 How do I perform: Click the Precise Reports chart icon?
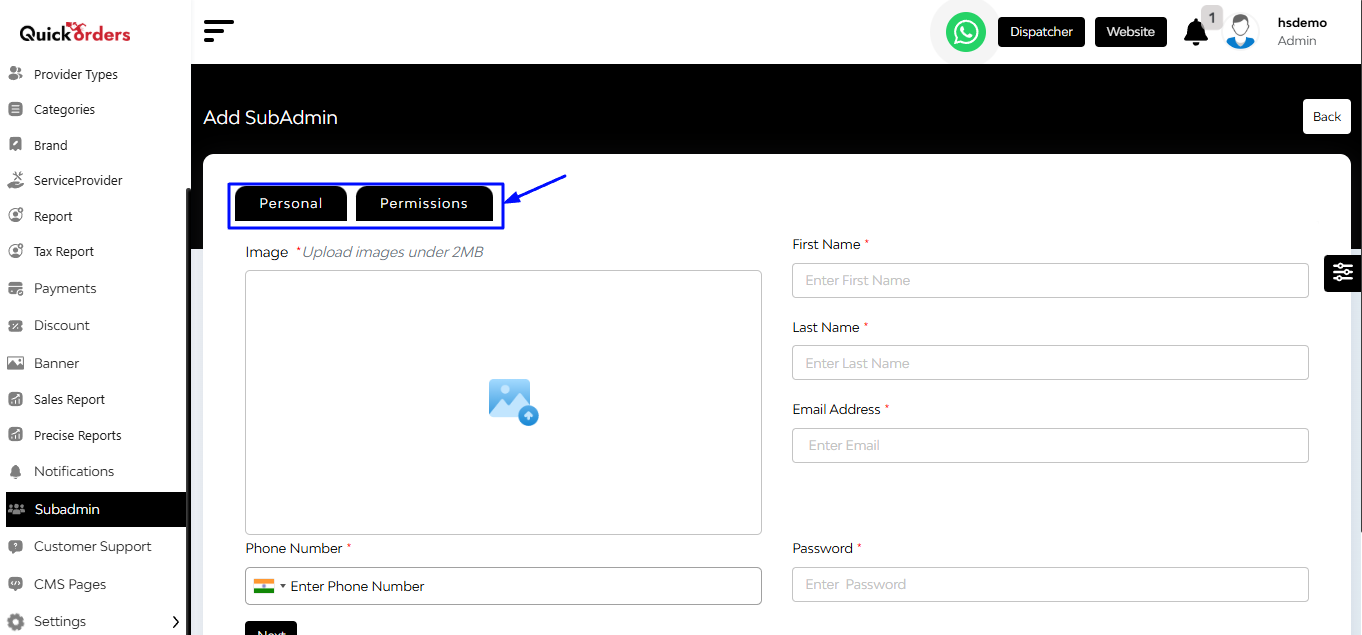click(15, 435)
